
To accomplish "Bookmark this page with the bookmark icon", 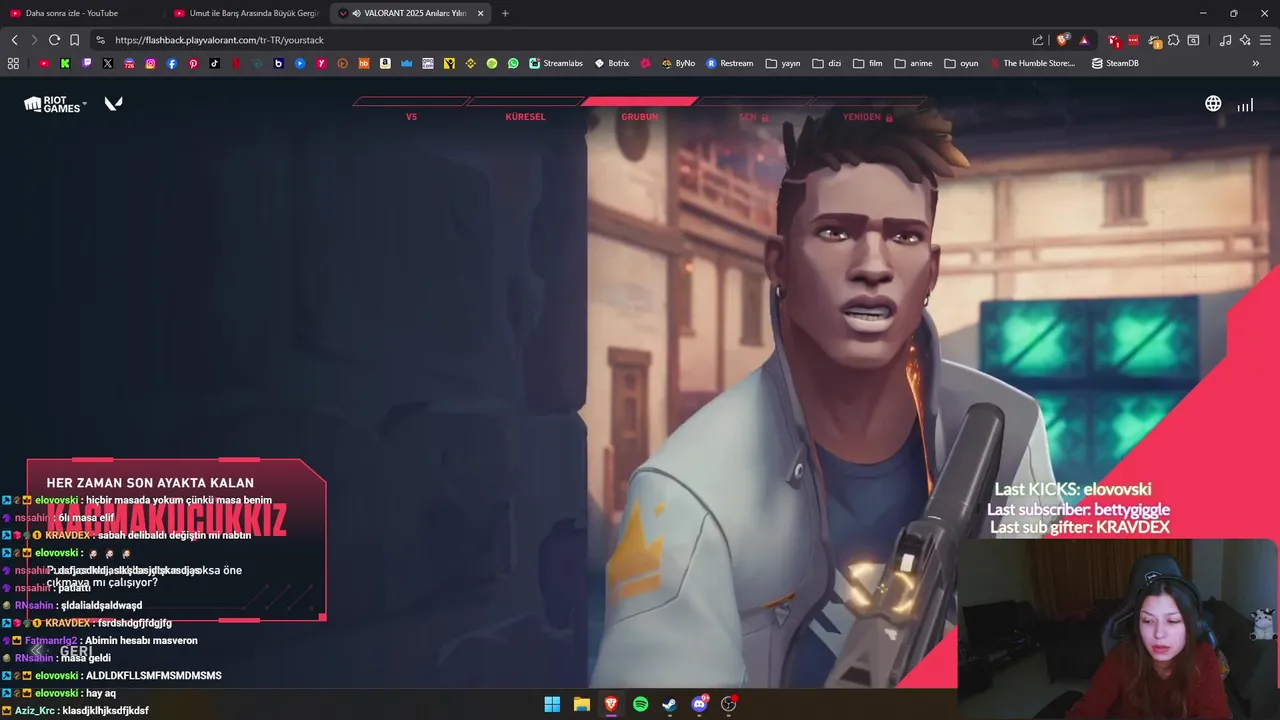I will click(74, 40).
